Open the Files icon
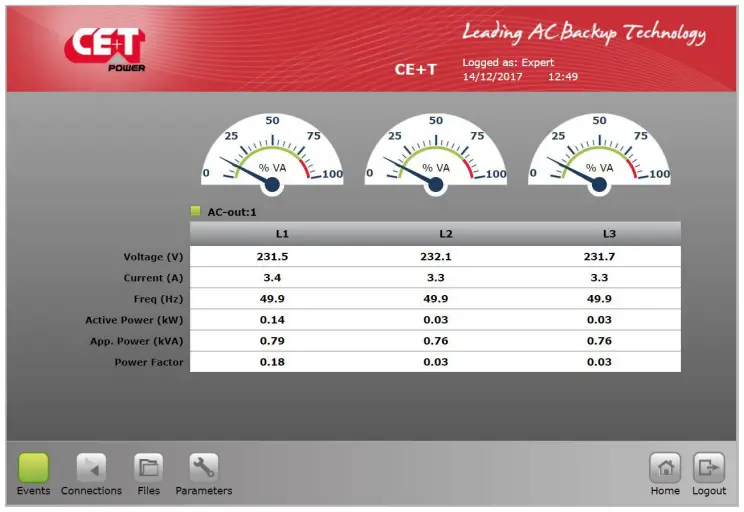This screenshot has width=744, height=512. [x=149, y=467]
